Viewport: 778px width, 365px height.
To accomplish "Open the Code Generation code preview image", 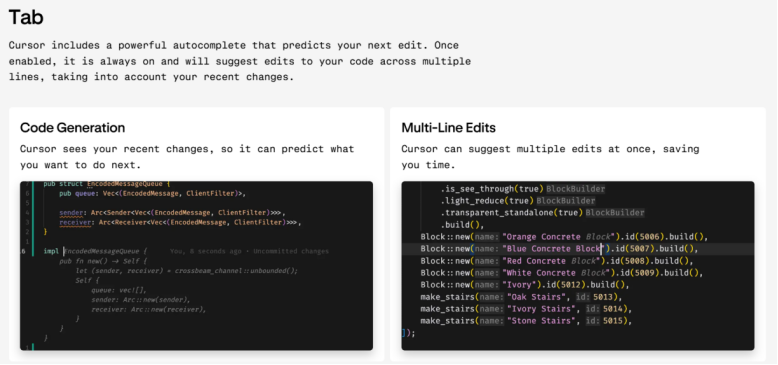I will click(x=196, y=266).
